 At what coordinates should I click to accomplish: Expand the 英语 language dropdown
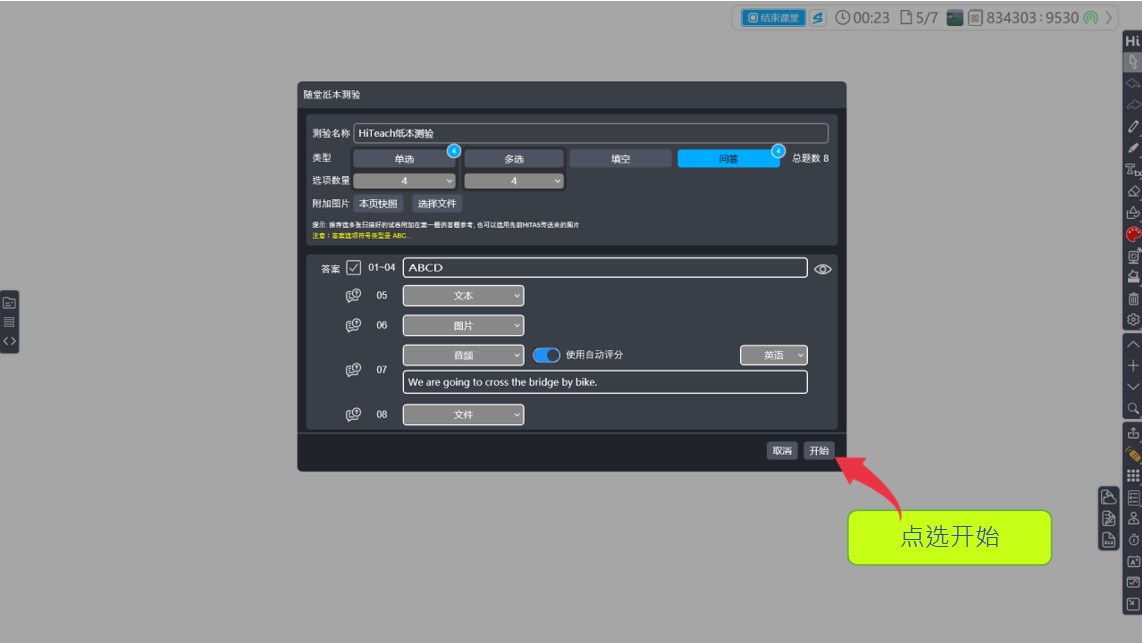773,355
